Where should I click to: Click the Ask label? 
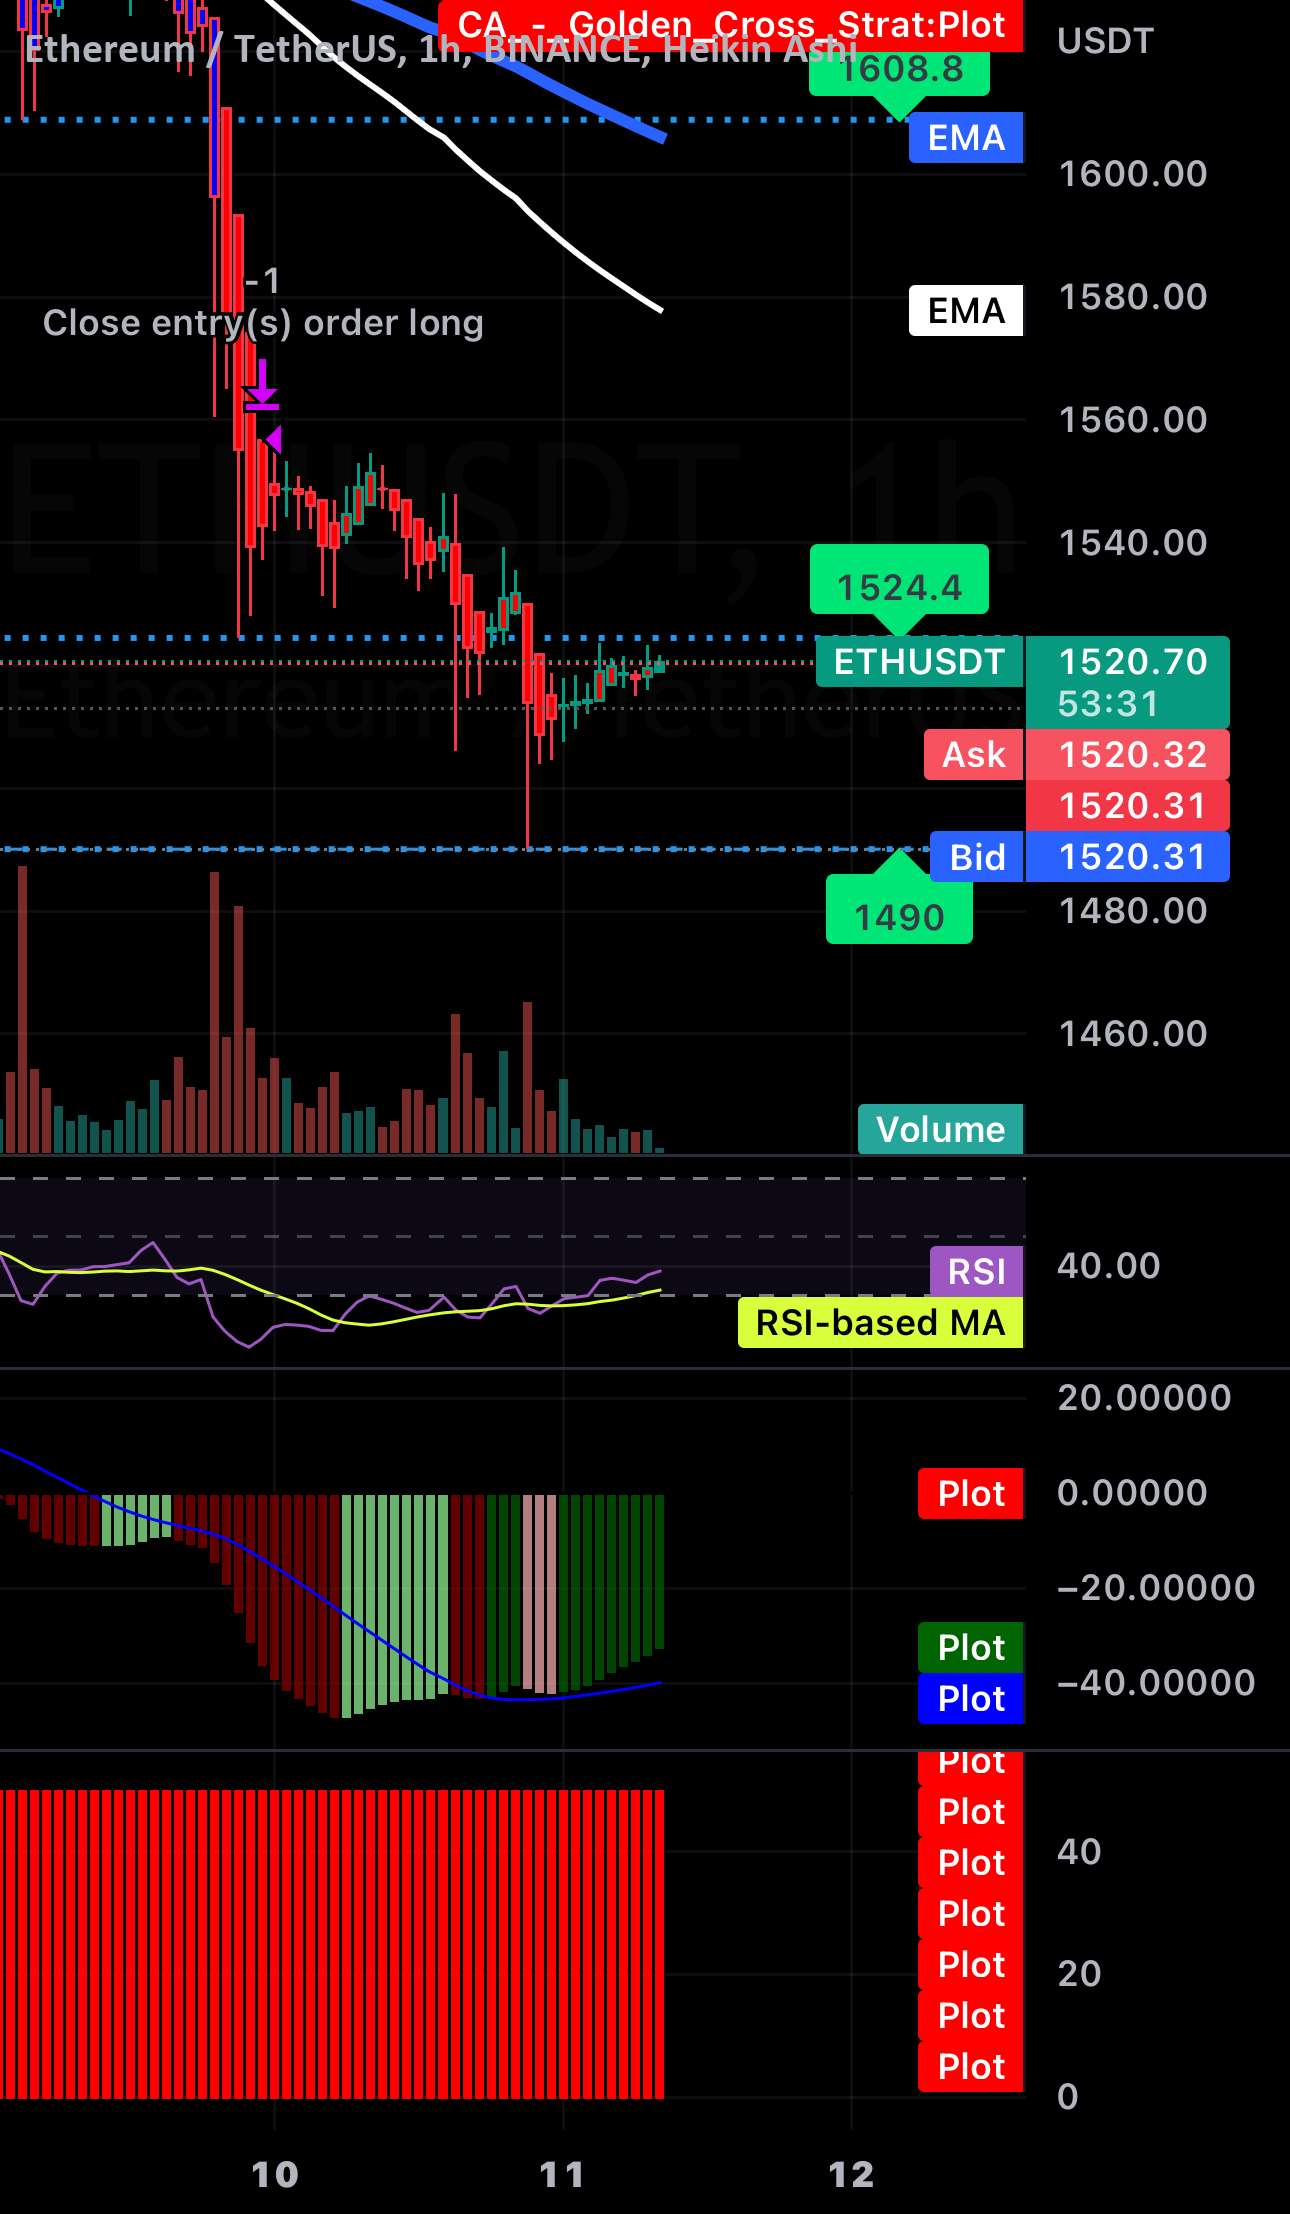coord(974,755)
